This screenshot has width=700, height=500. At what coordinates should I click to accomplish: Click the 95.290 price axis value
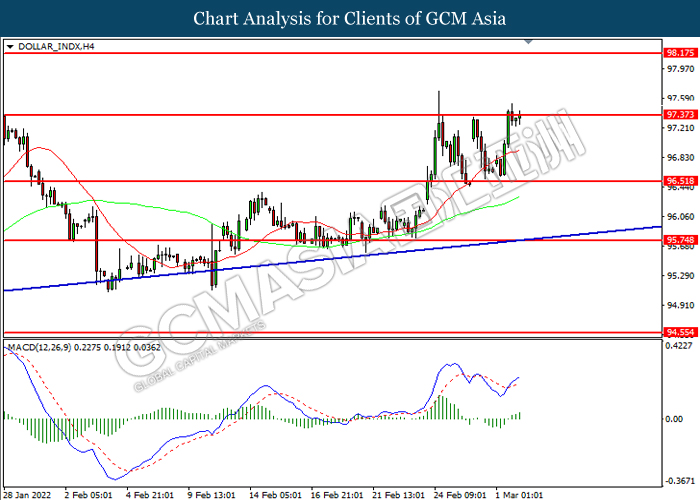click(x=681, y=276)
